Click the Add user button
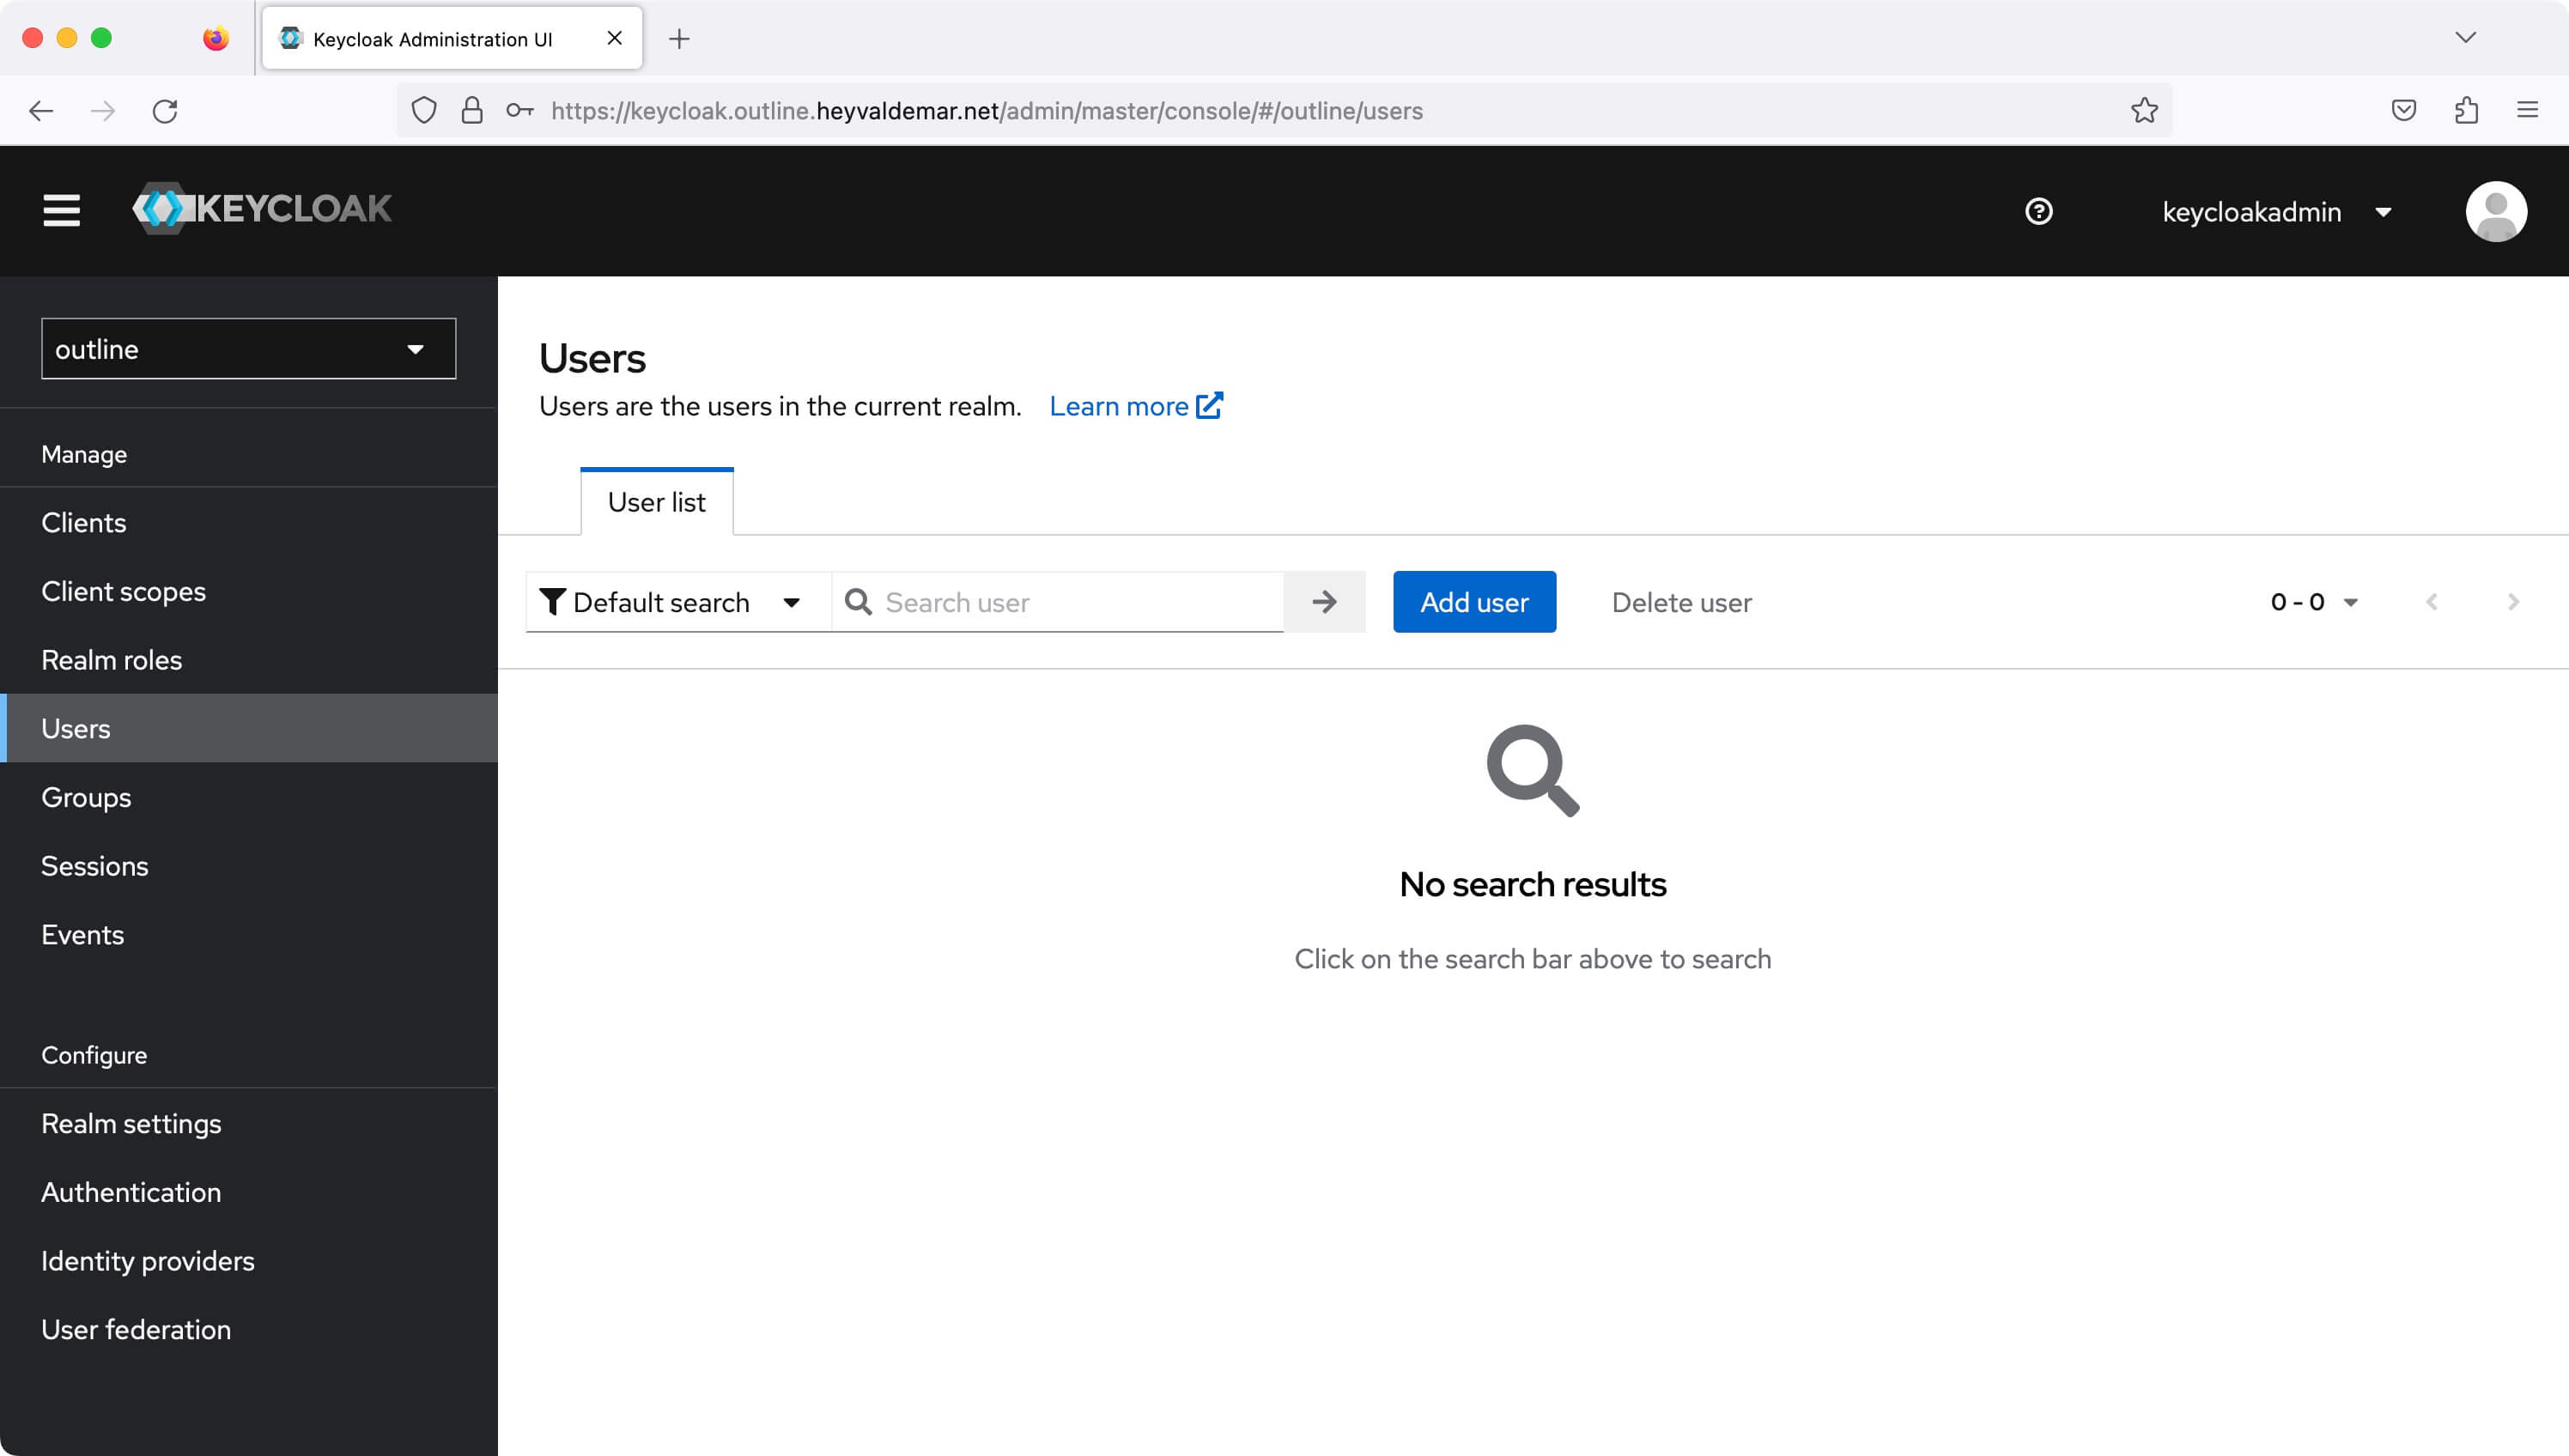Viewport: 2569px width, 1456px height. point(1475,602)
